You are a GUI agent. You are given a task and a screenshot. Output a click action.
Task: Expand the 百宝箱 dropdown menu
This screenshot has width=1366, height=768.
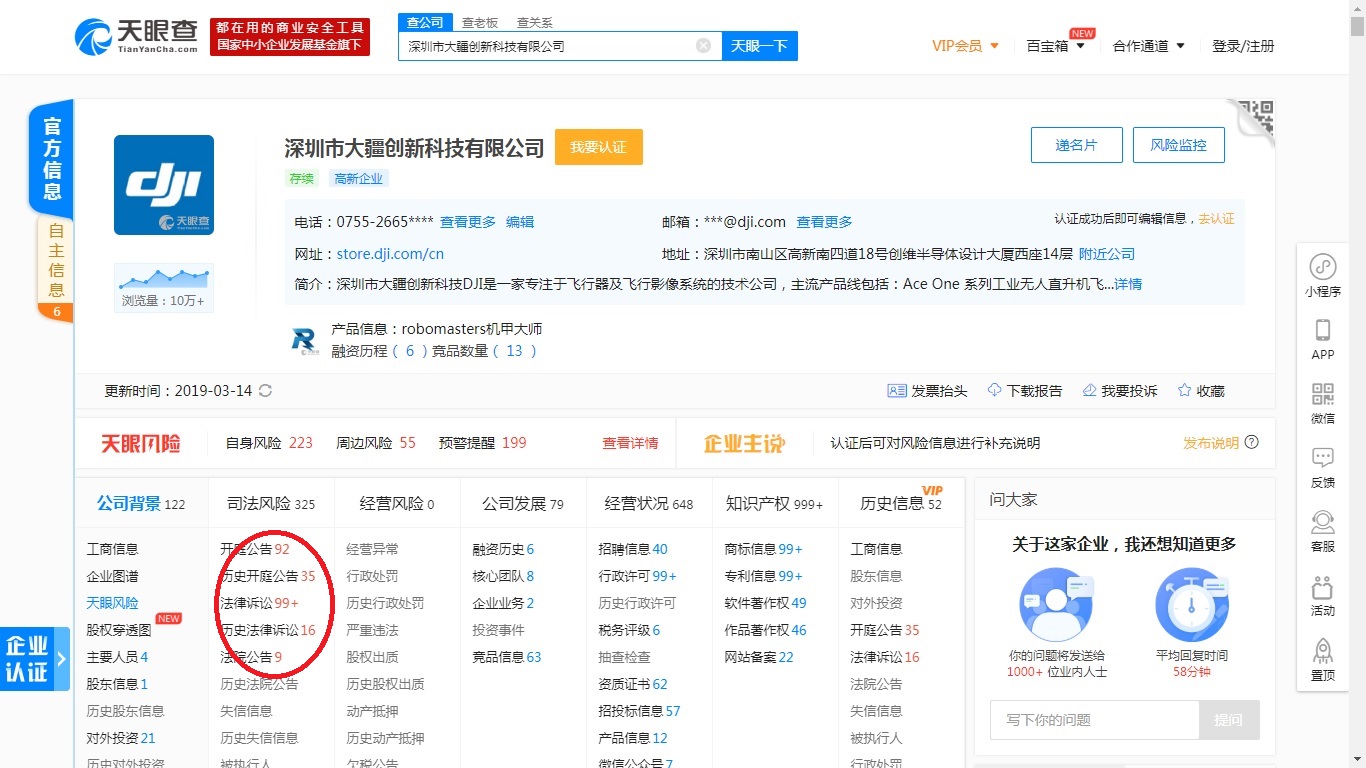[x=1056, y=46]
